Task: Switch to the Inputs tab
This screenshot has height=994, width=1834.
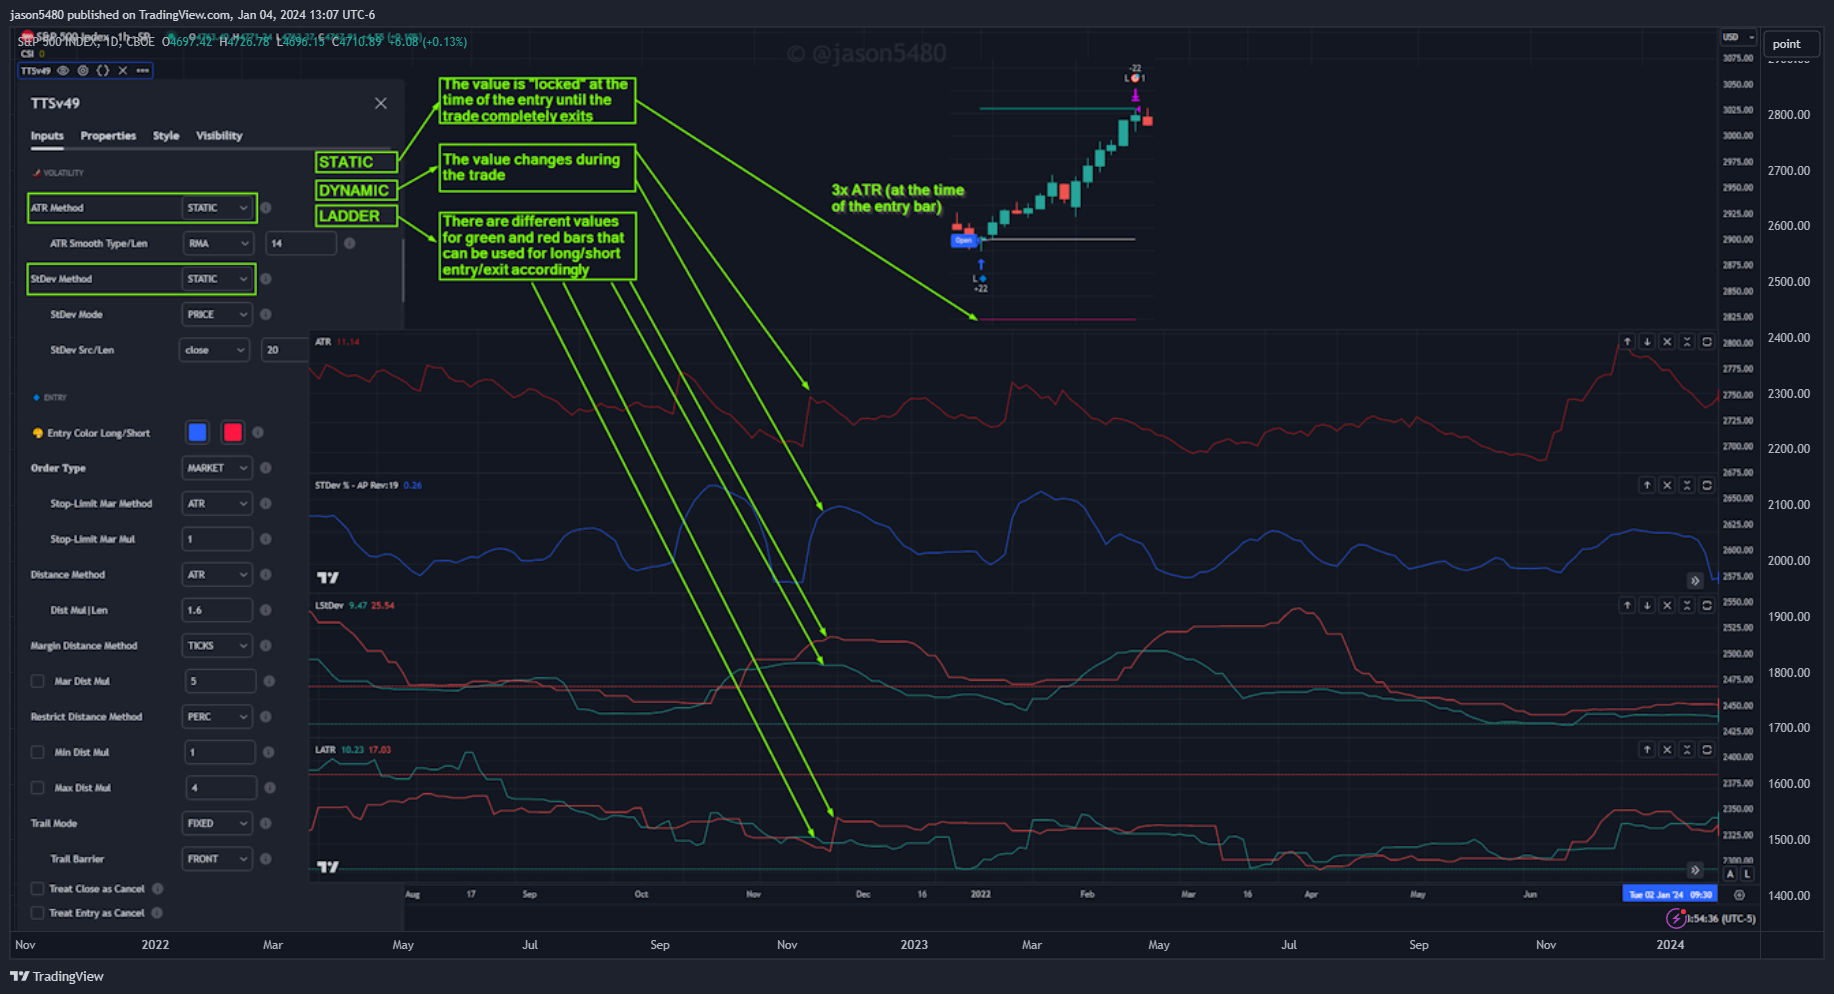Action: [47, 136]
